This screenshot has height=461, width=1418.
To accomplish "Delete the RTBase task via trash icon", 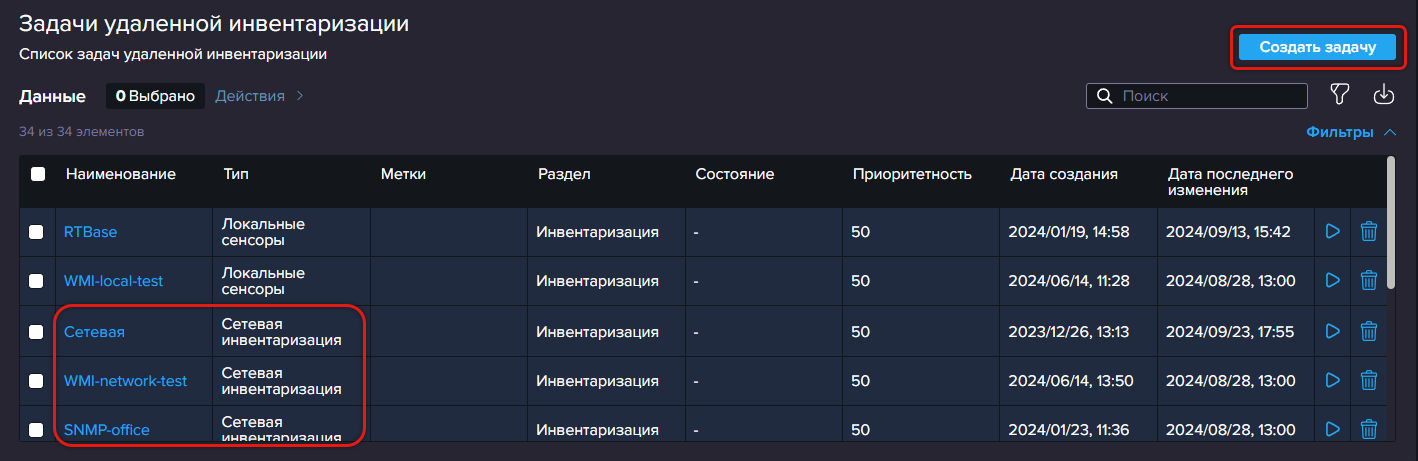I will coord(1369,232).
